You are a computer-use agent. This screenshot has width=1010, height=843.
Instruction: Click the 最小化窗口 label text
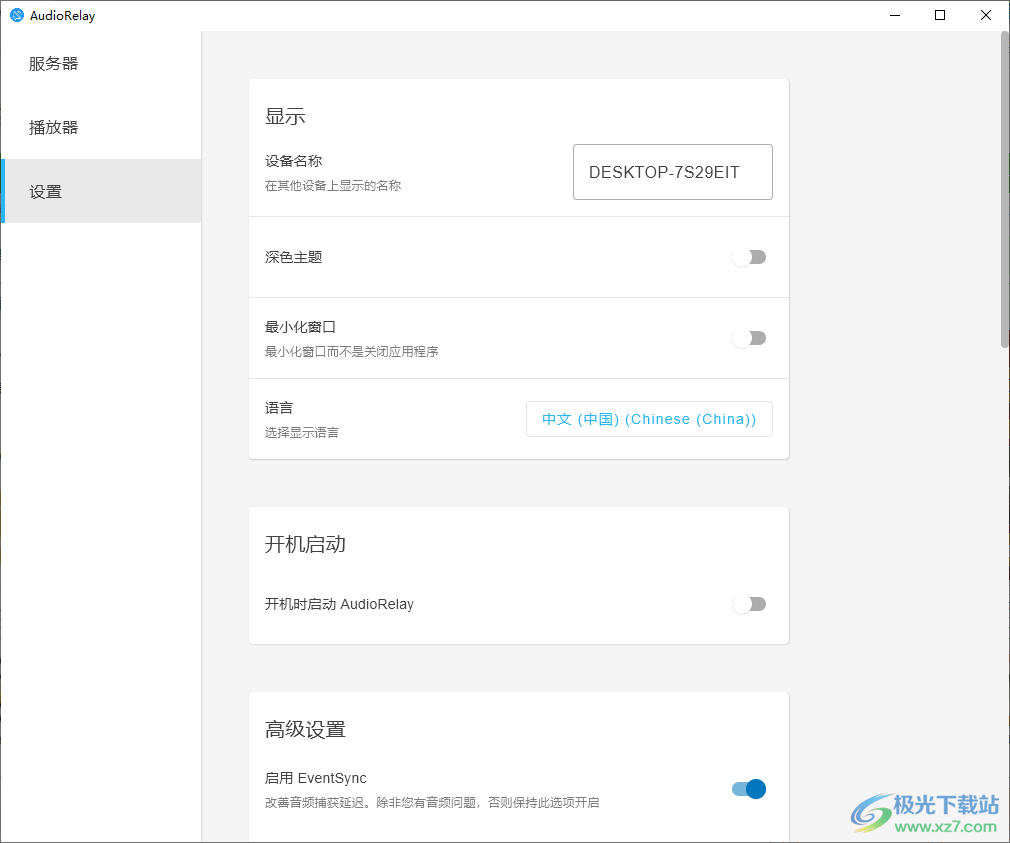300,327
